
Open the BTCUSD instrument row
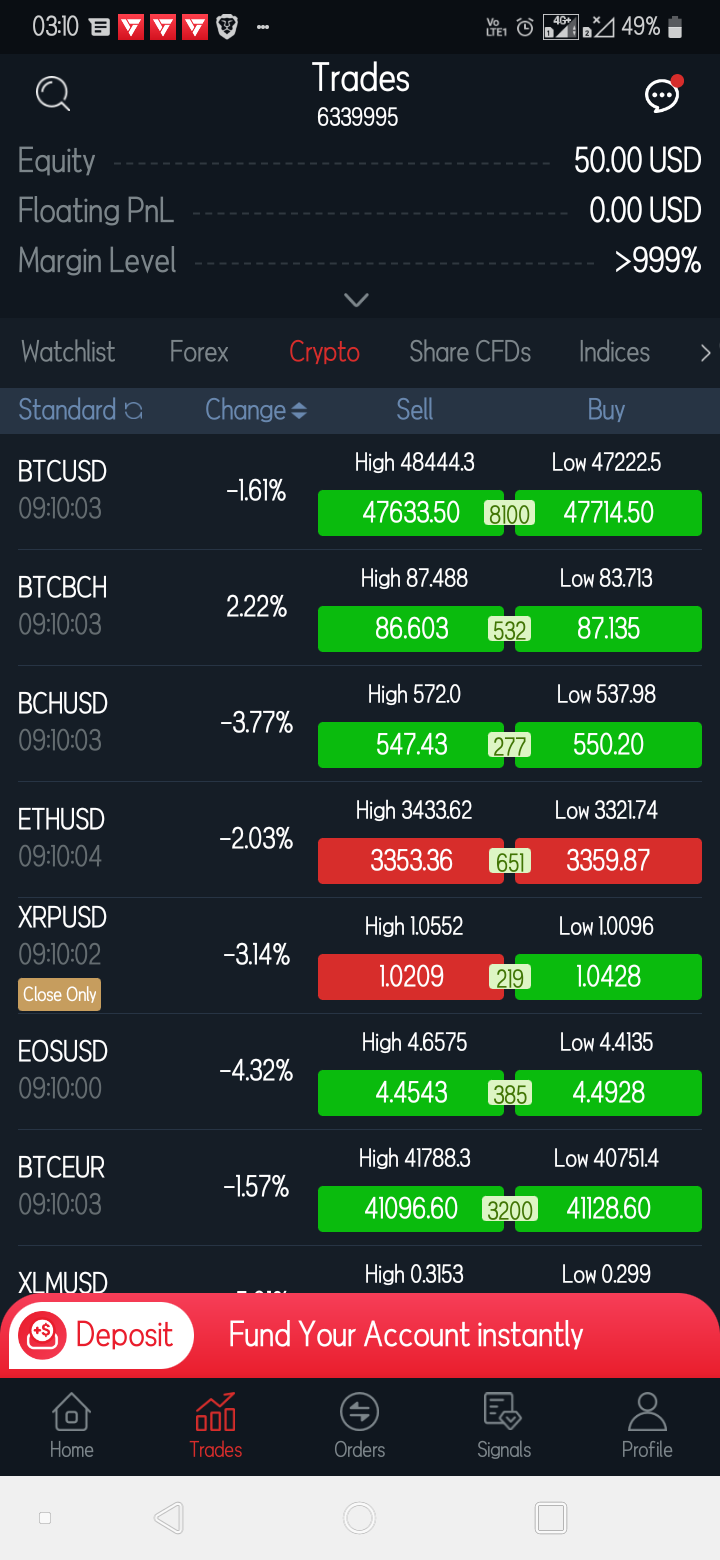(360, 492)
